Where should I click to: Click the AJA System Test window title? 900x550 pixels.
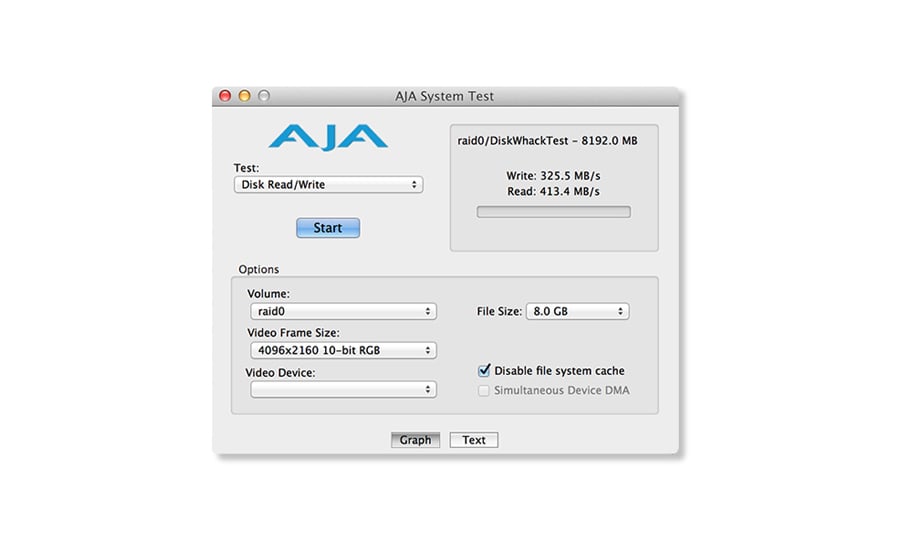click(x=444, y=96)
